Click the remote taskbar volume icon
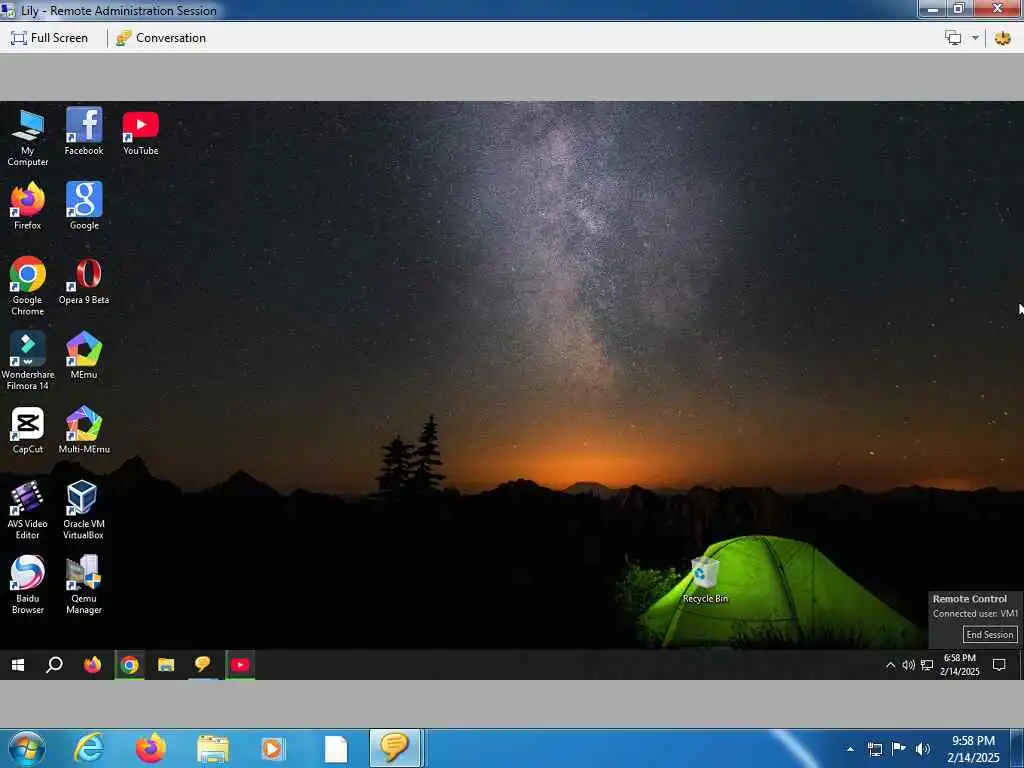1024x768 pixels. [908, 665]
